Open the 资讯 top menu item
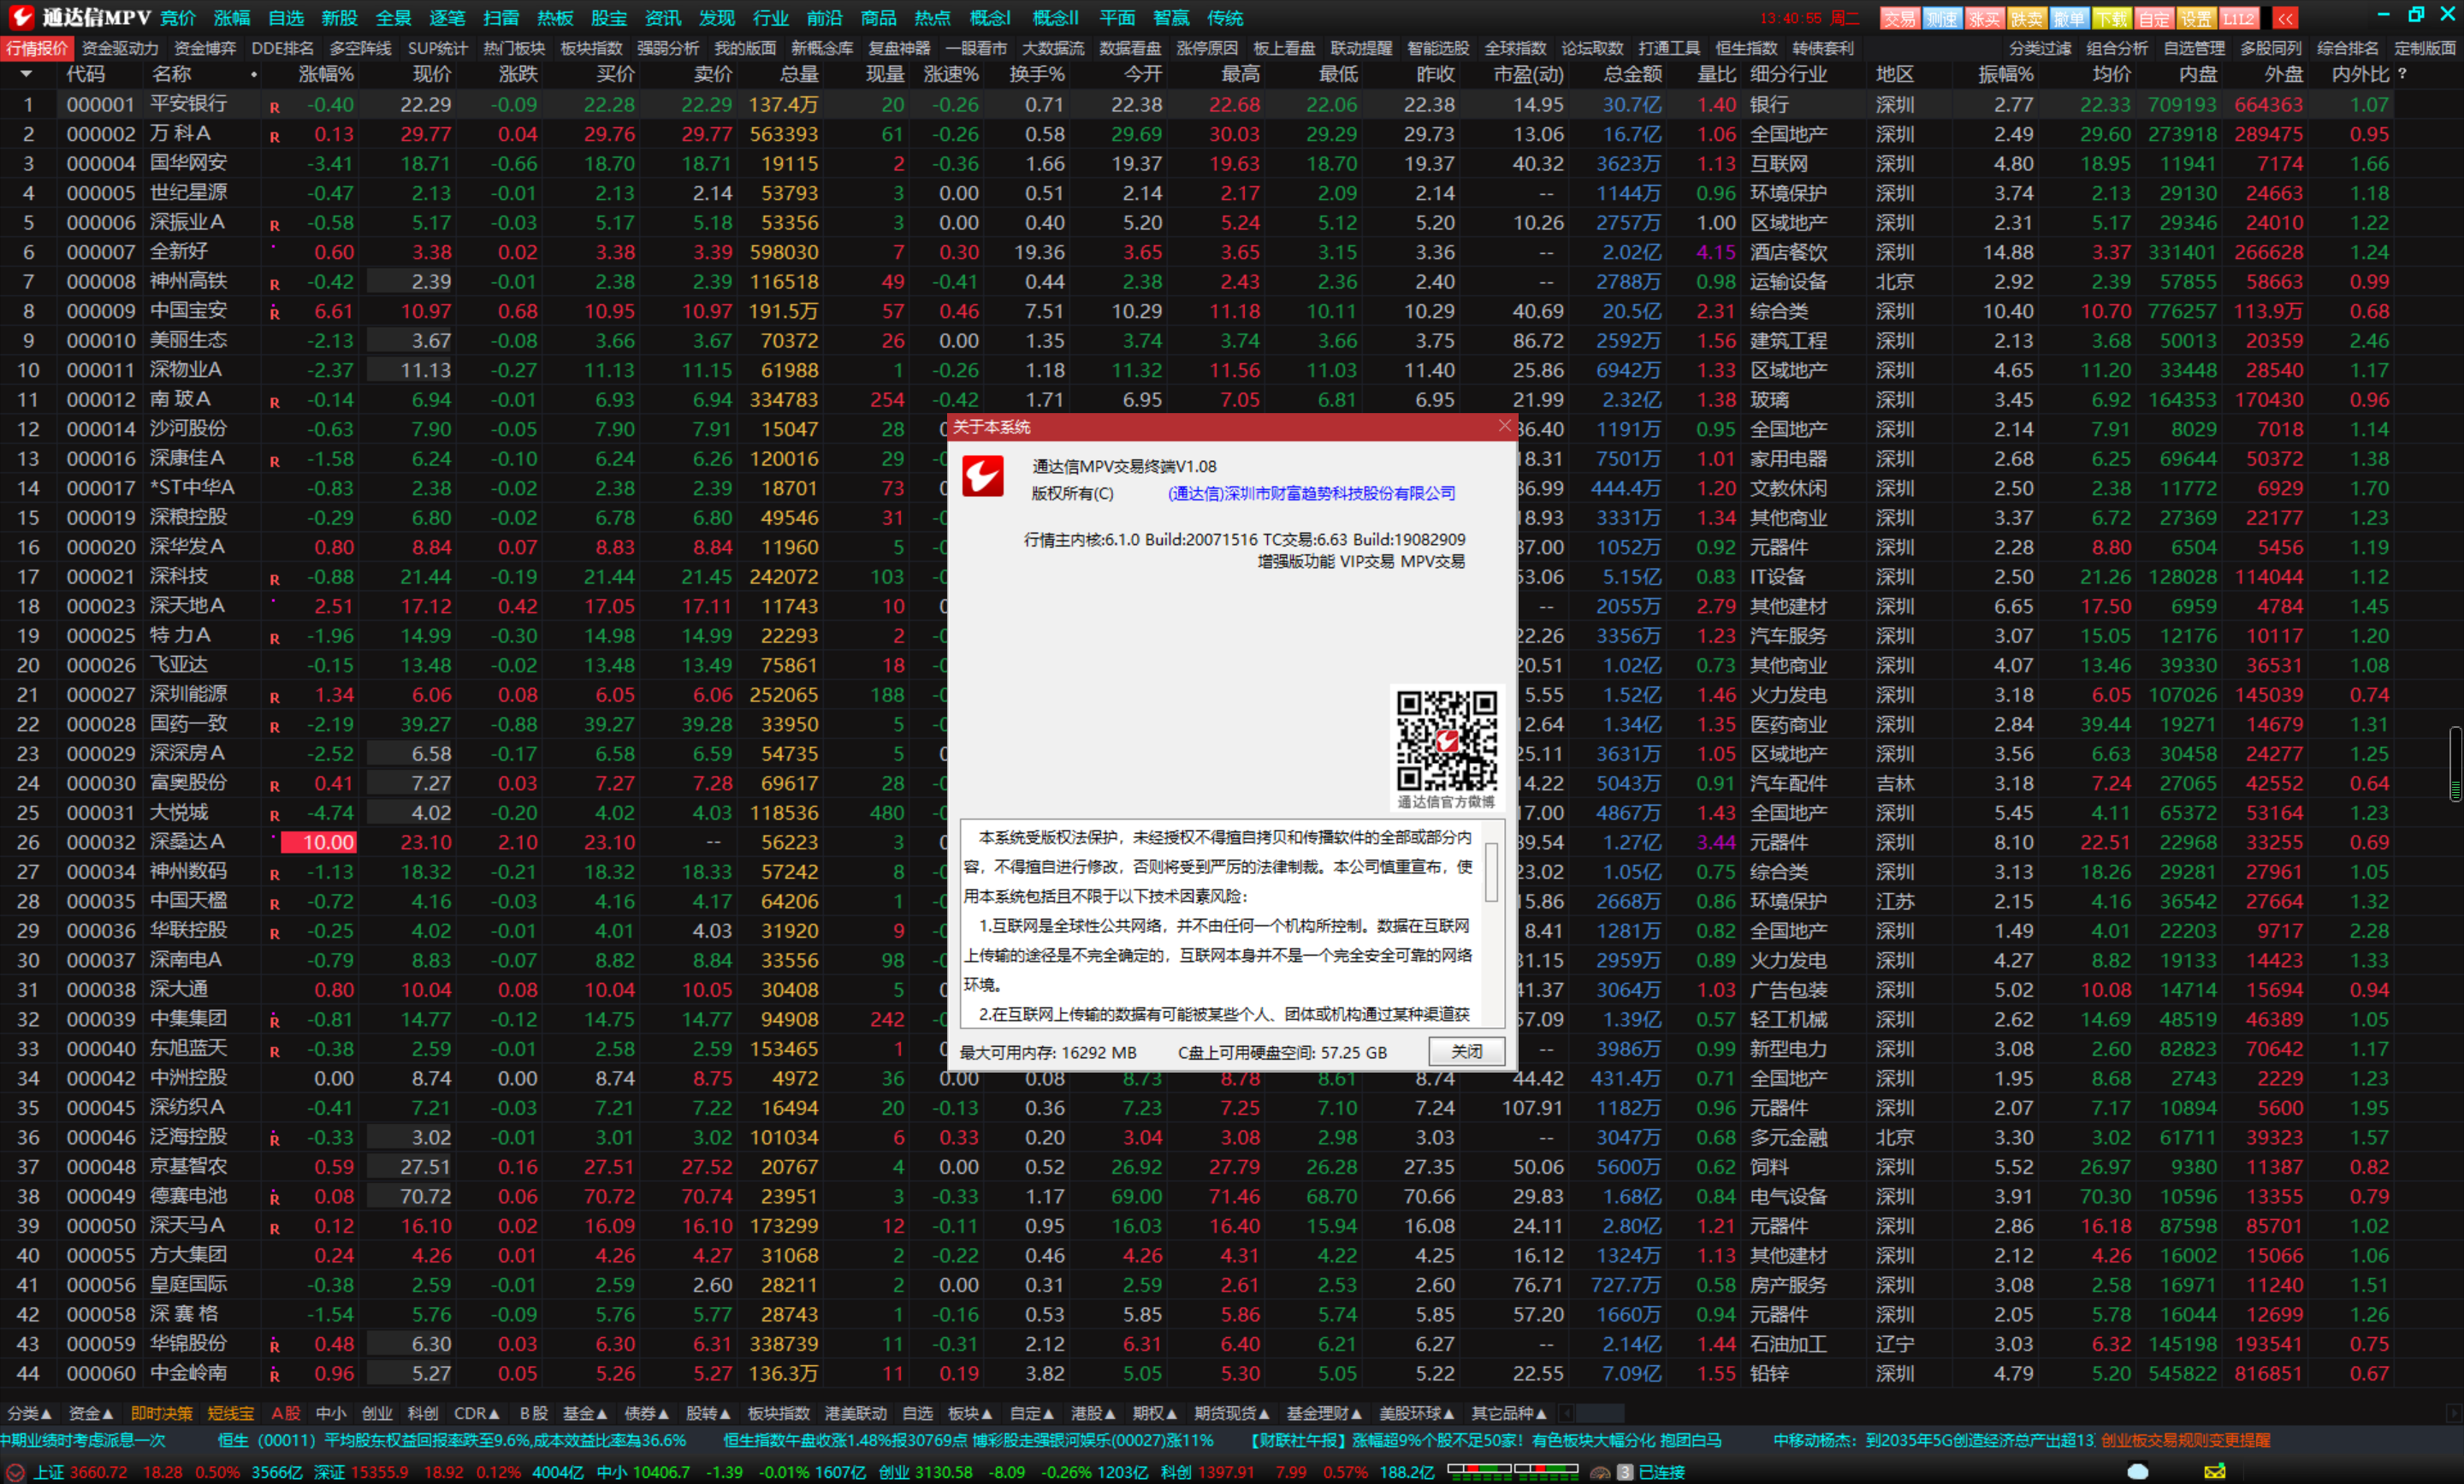The width and height of the screenshot is (2464, 1484). [663, 18]
